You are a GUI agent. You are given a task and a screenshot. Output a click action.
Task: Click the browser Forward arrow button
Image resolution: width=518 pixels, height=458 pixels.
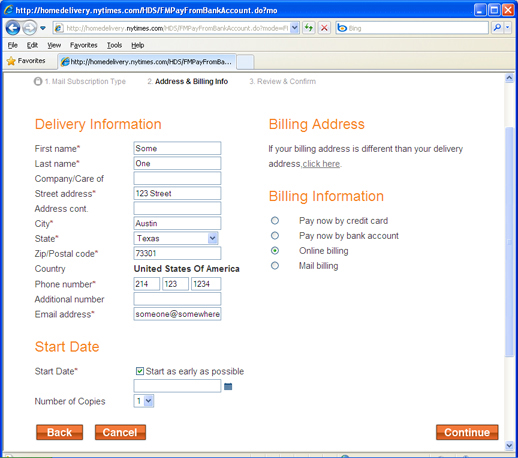pyautogui.click(x=30, y=28)
